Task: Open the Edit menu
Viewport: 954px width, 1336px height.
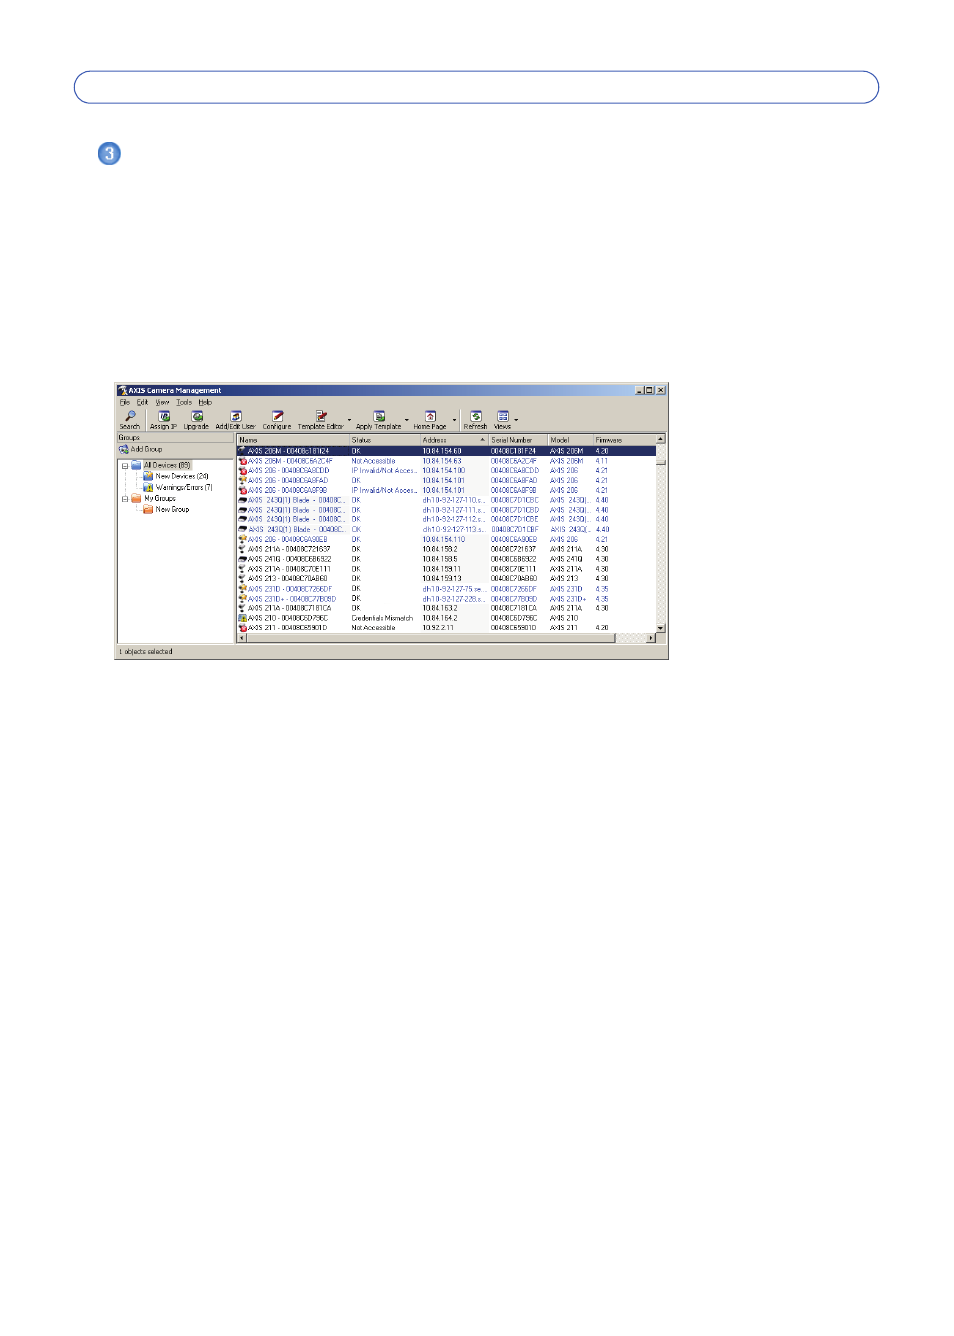Action: tap(142, 402)
